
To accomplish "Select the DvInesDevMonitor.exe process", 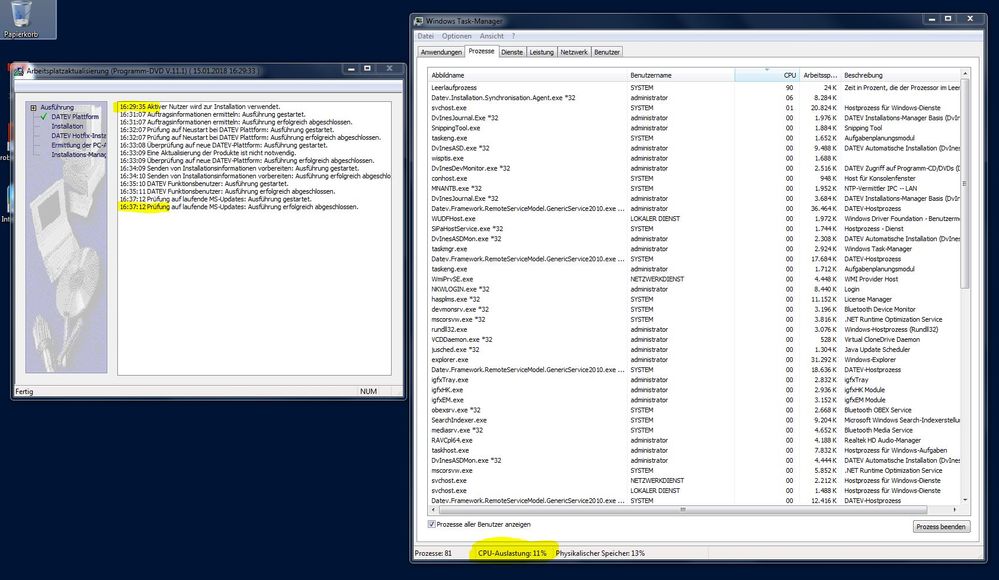I will pos(694,168).
